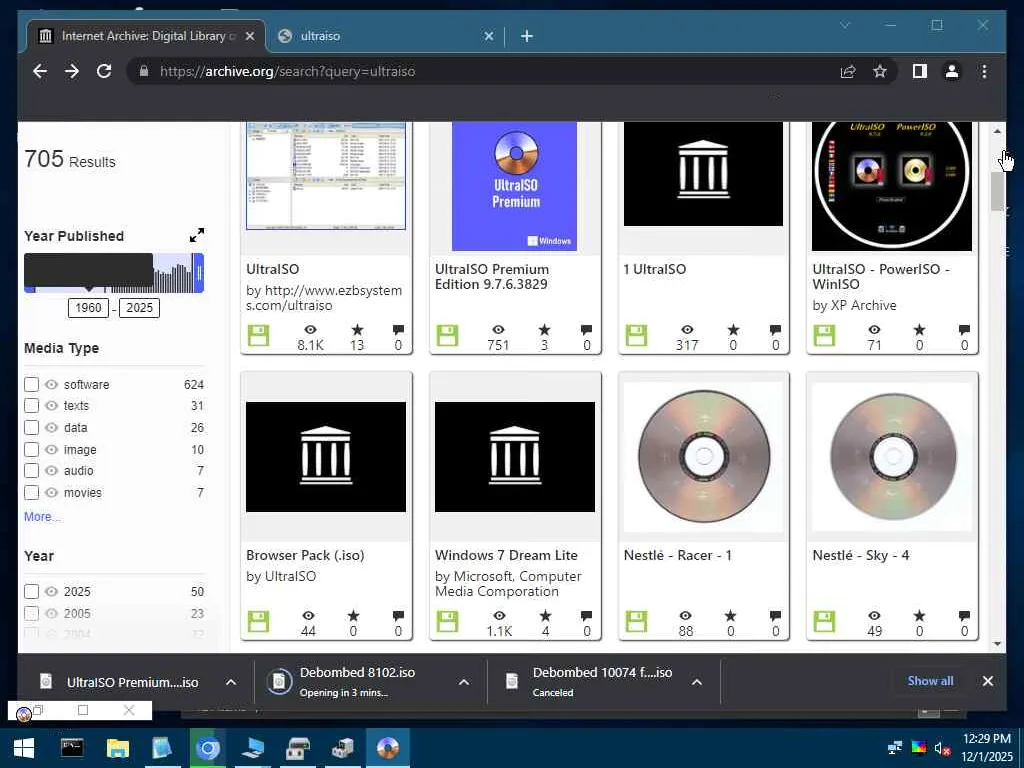Reload the archive.org page
Screen dimensions: 1024x768
[x=104, y=71]
